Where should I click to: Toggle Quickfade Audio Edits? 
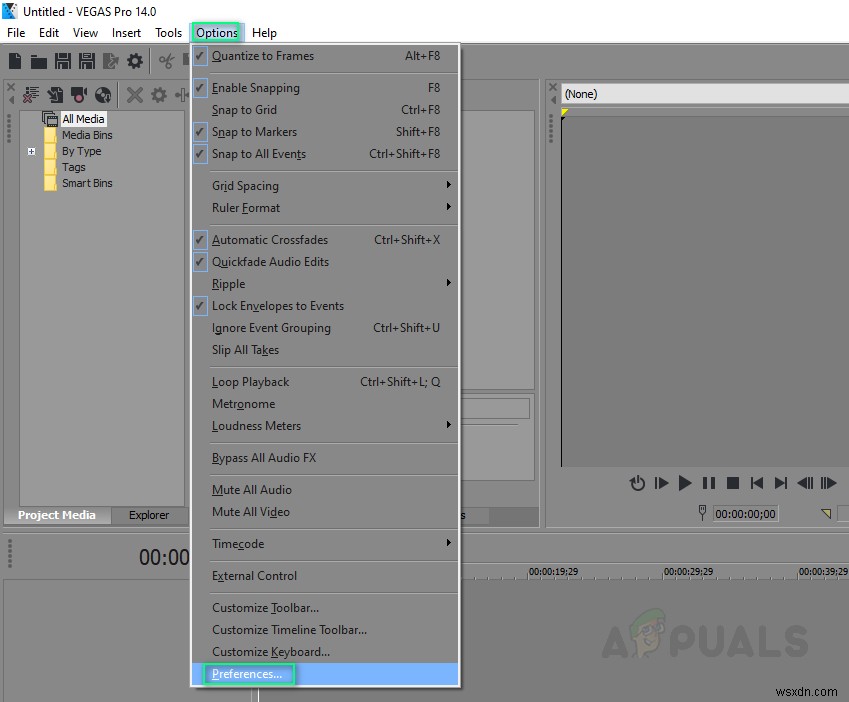325,262
